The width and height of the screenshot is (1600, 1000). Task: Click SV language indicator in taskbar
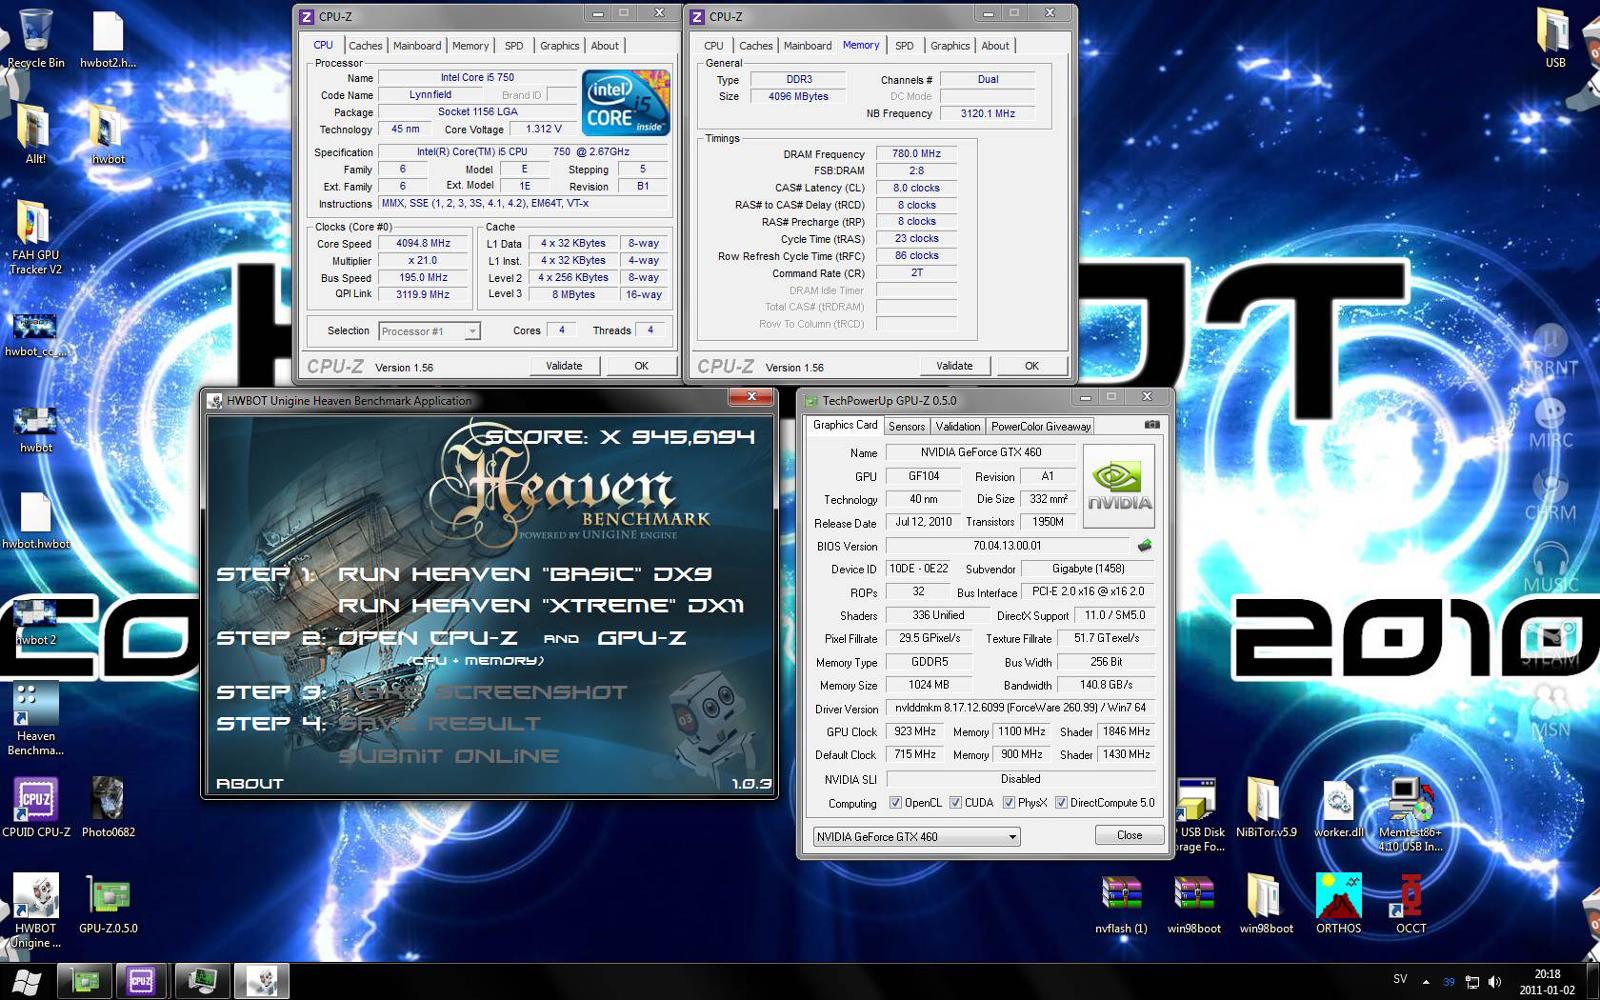[x=1400, y=980]
